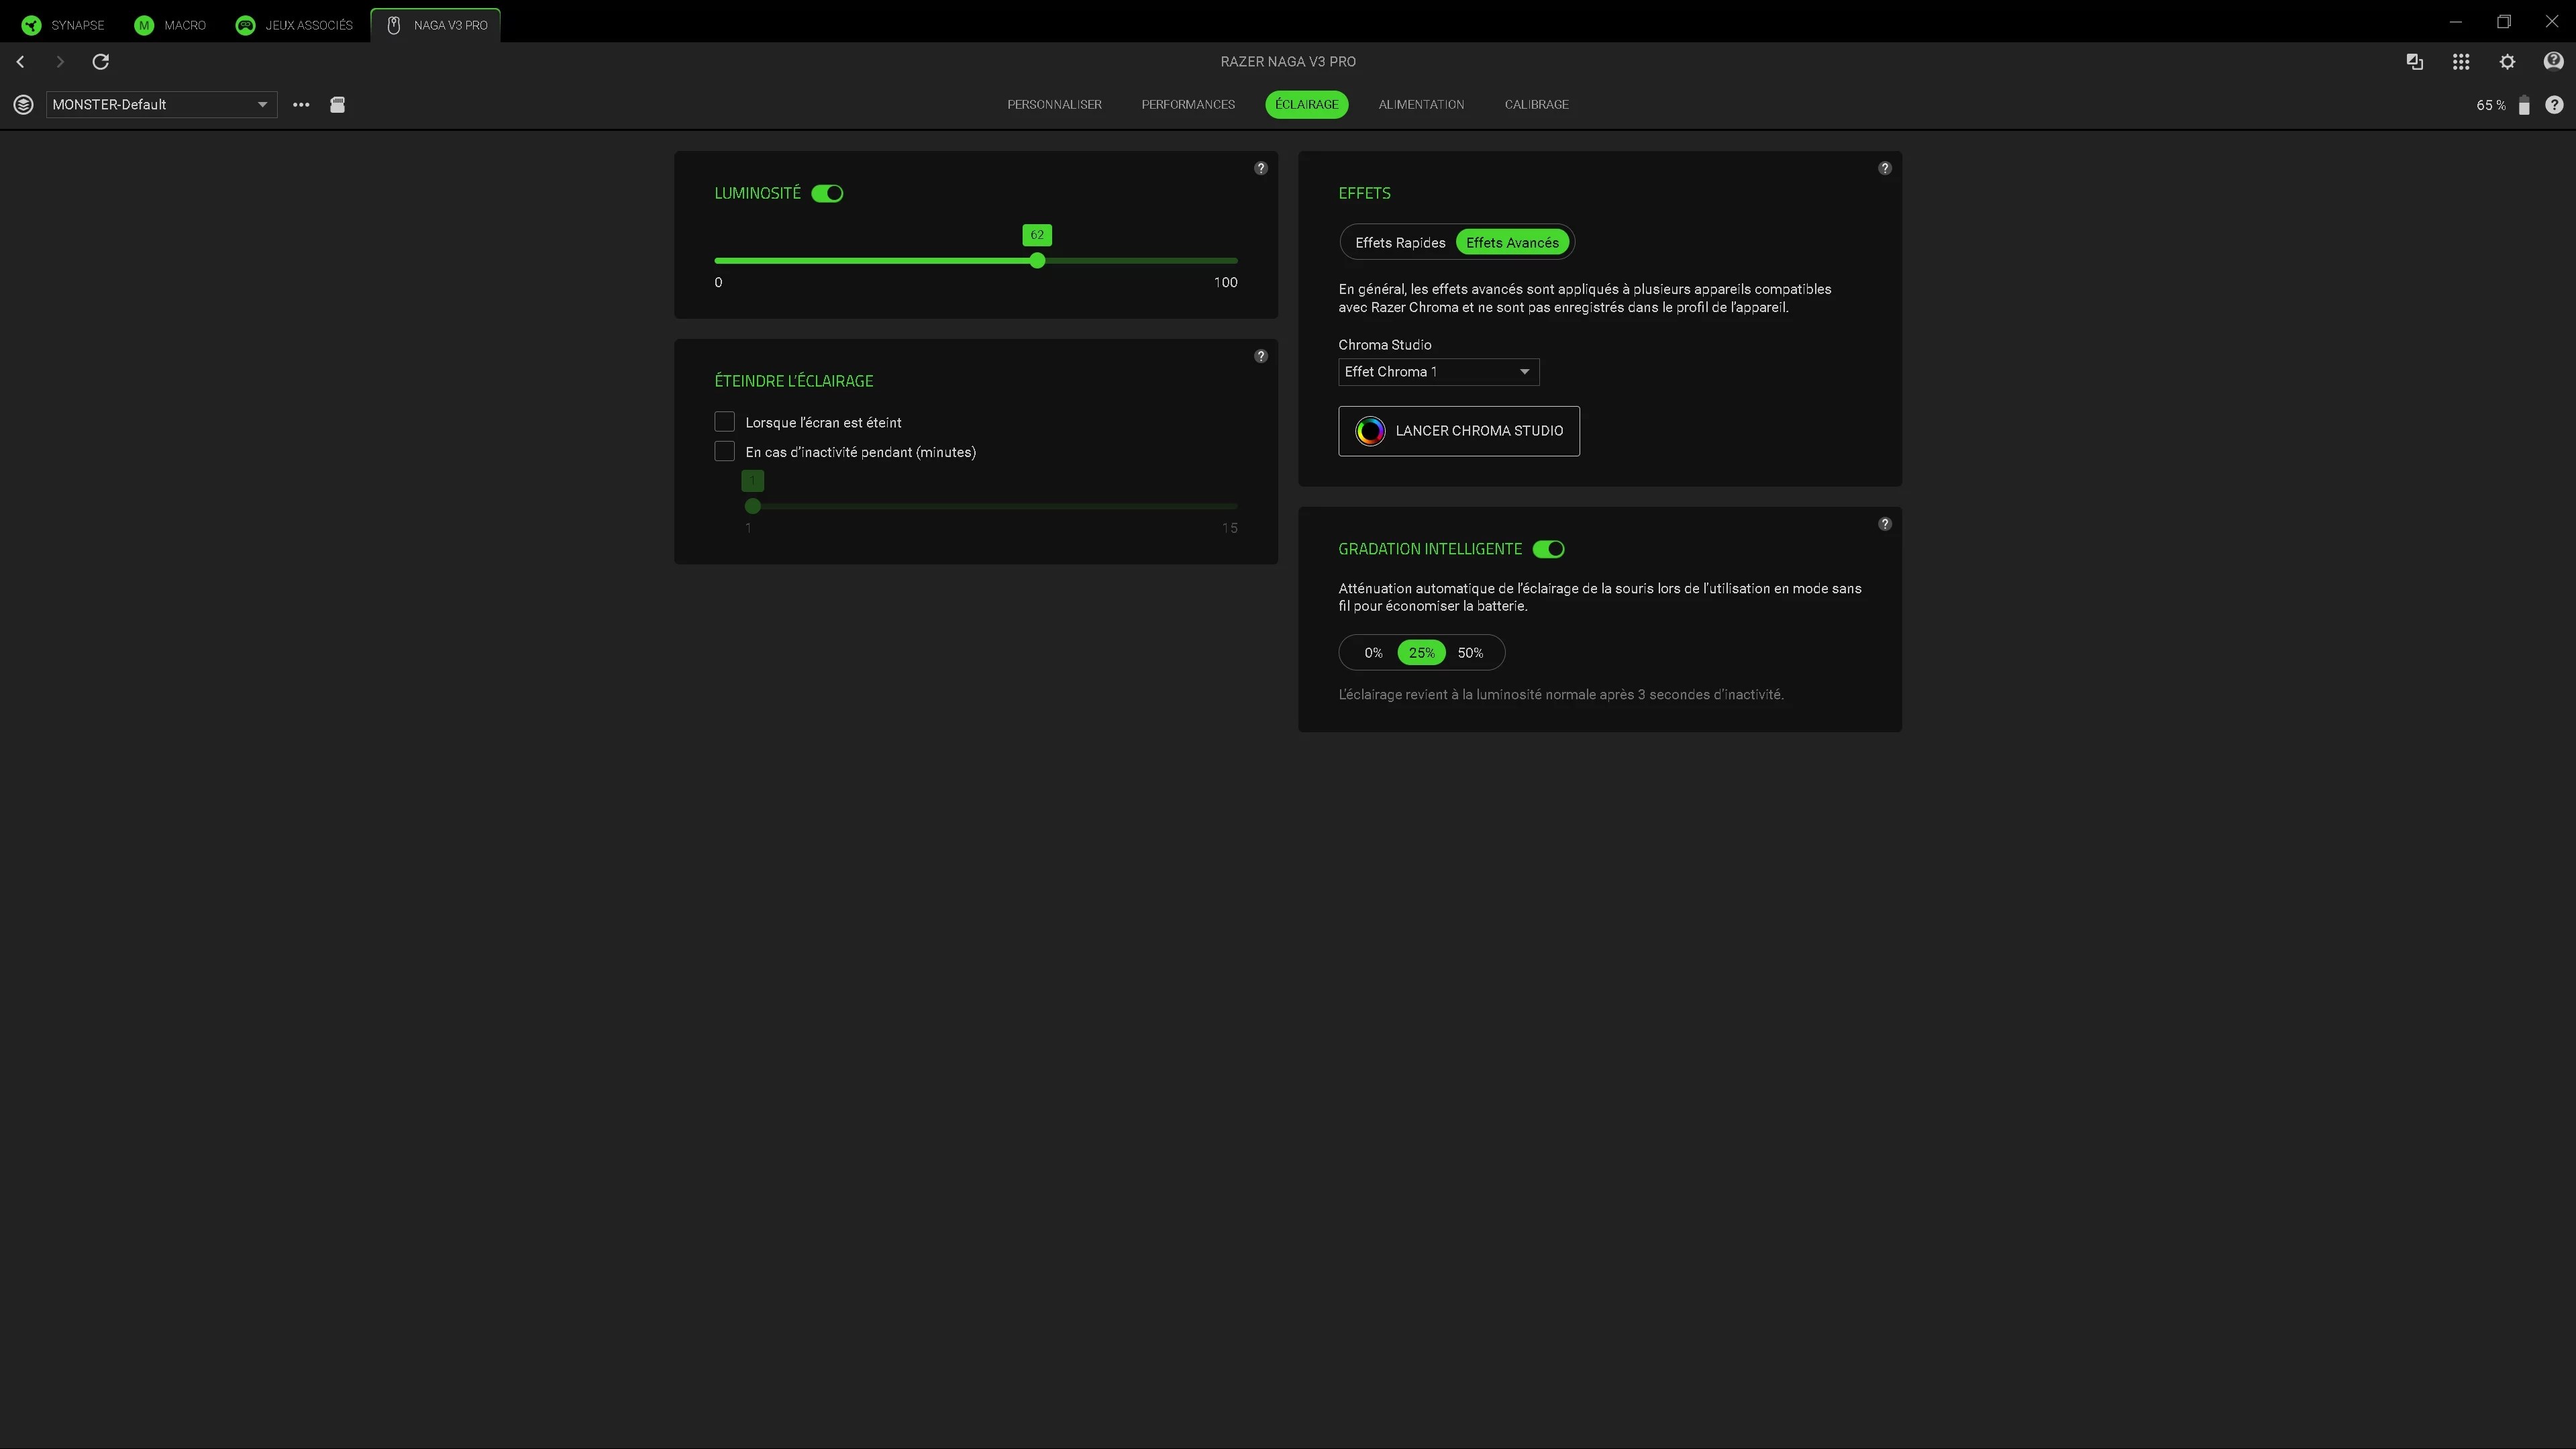Open the Jeux Associés tab

point(294,25)
